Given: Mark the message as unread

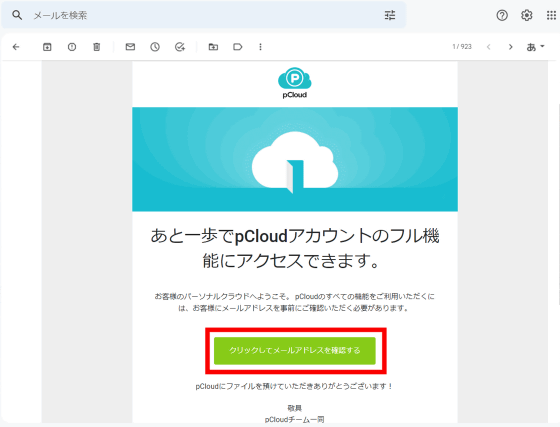Looking at the screenshot, I should 130,47.
